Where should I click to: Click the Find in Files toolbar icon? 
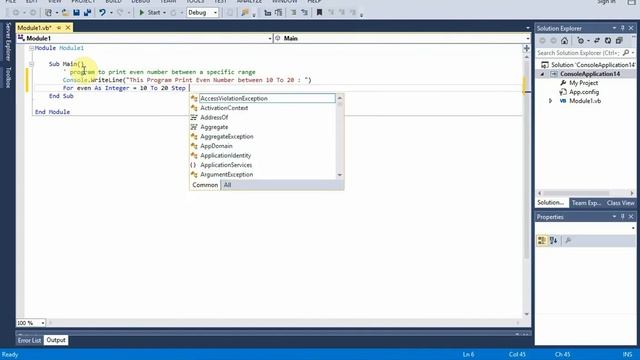245,13
